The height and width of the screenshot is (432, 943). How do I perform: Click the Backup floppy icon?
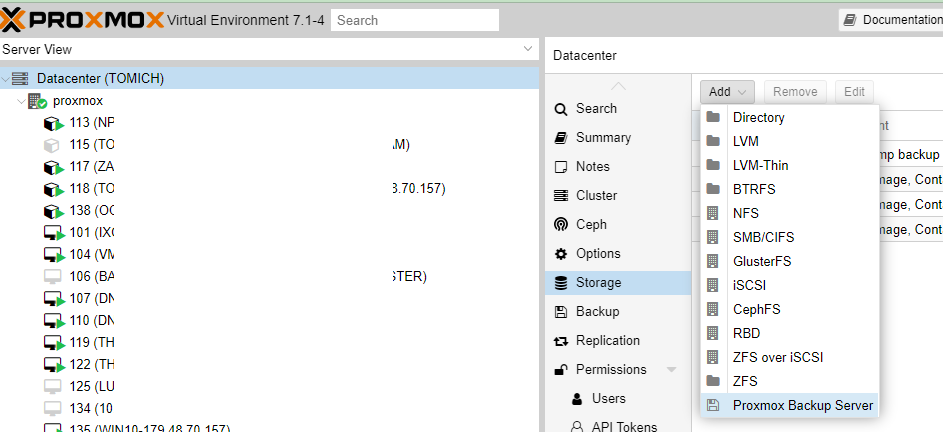[561, 312]
